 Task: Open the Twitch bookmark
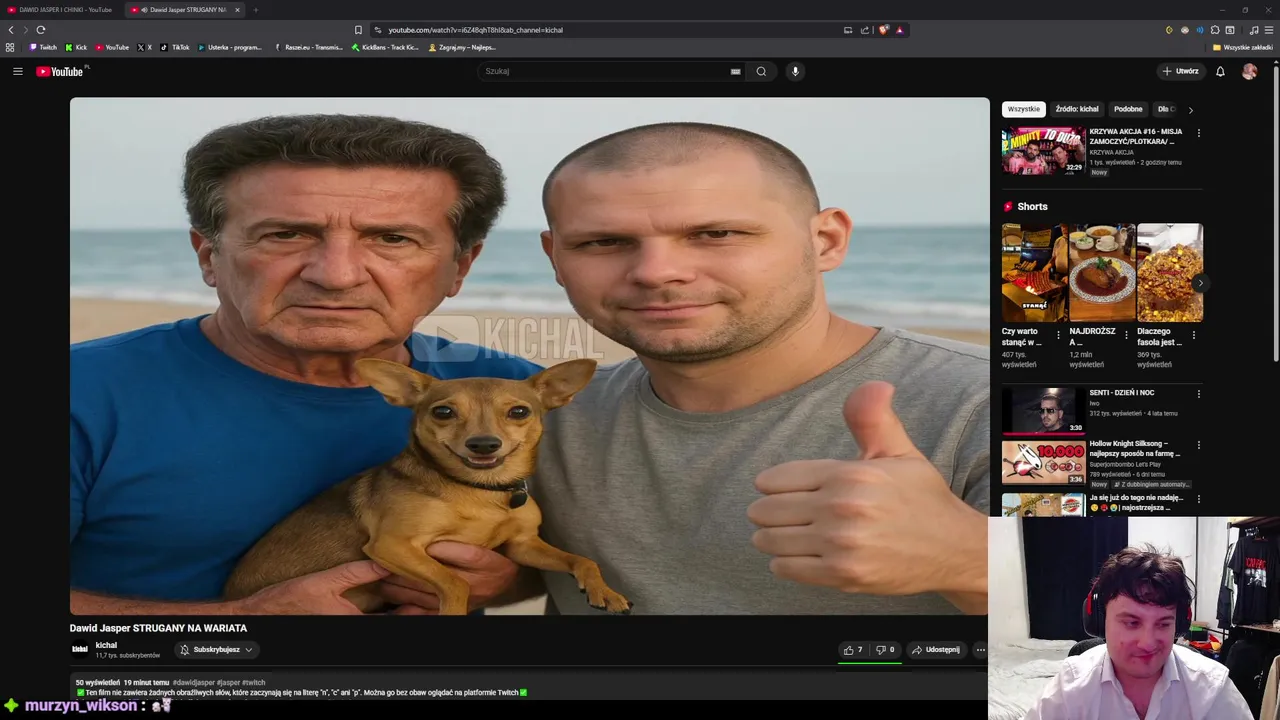pyautogui.click(x=43, y=47)
